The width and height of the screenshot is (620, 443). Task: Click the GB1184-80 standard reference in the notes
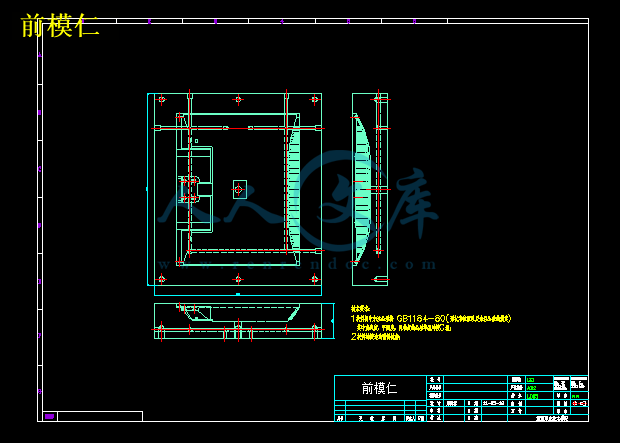click(x=421, y=318)
